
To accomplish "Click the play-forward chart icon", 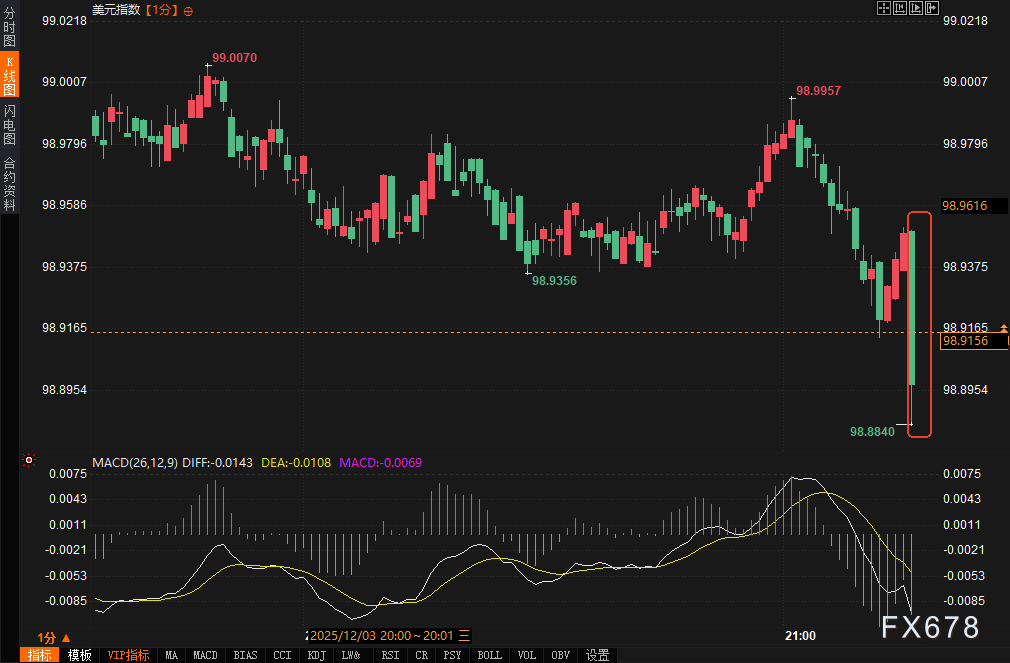I will click(x=916, y=8).
